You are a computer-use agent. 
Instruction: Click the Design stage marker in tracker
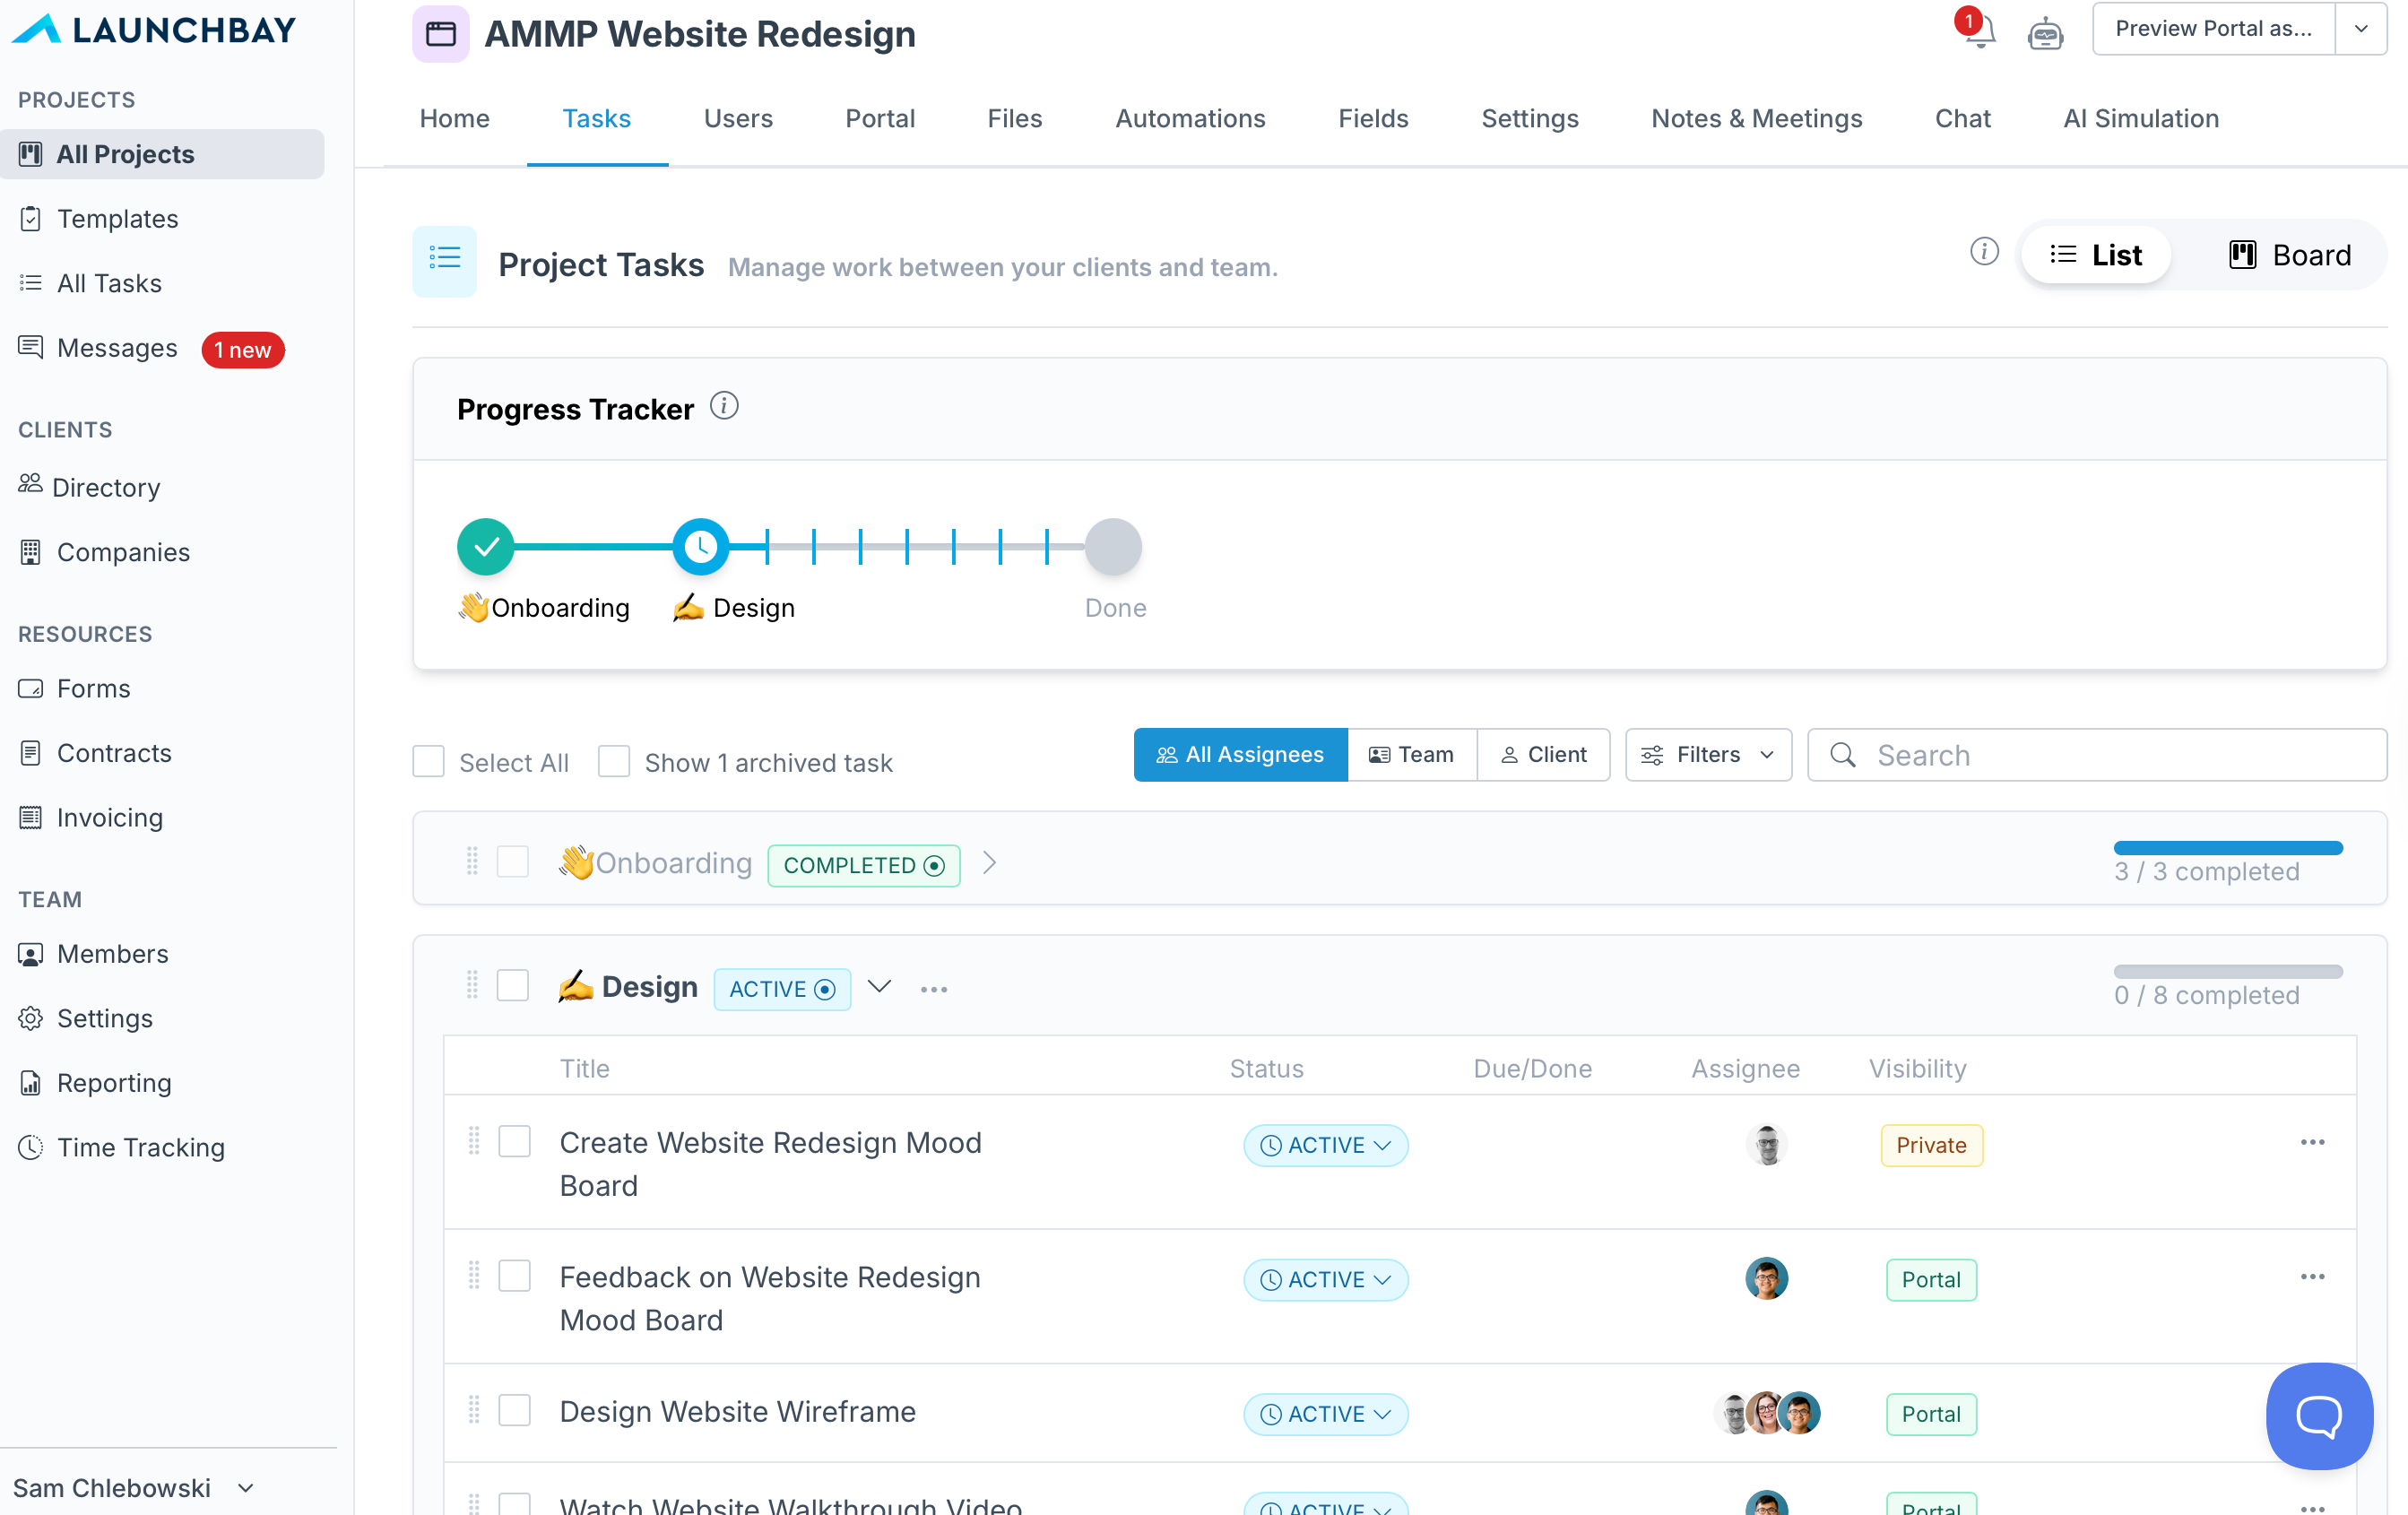tap(700, 547)
